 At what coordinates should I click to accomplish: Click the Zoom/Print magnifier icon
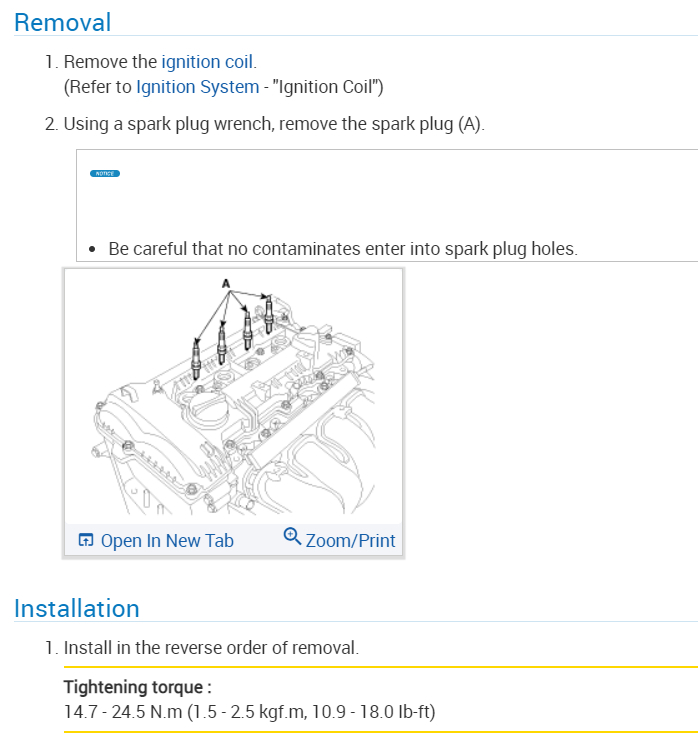(x=292, y=536)
